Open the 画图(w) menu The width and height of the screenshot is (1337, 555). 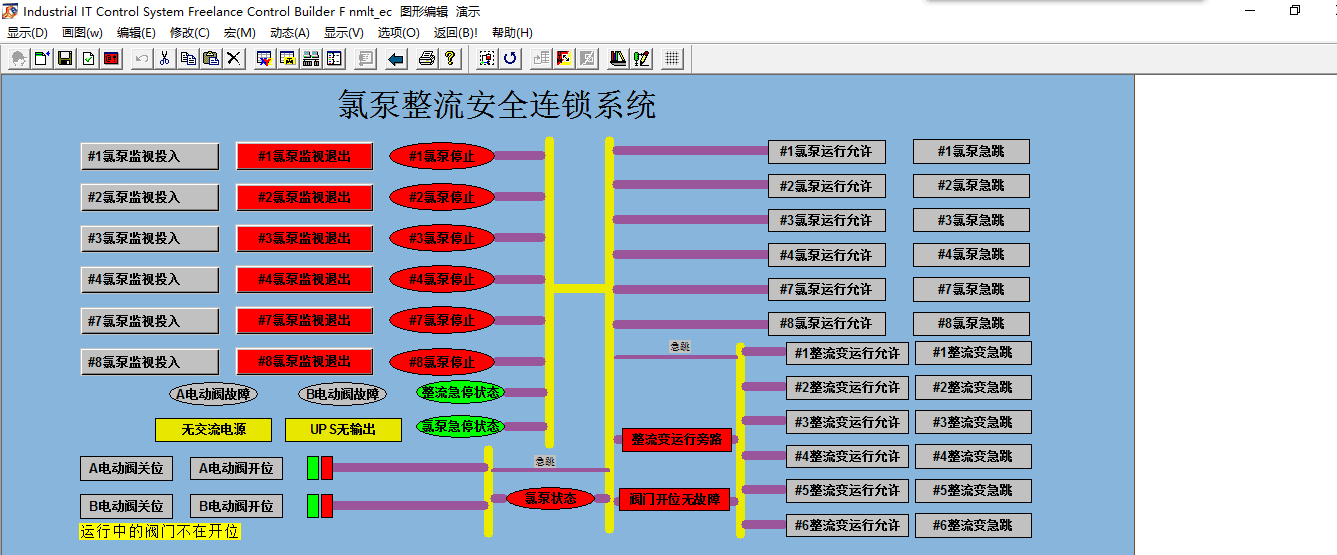82,33
